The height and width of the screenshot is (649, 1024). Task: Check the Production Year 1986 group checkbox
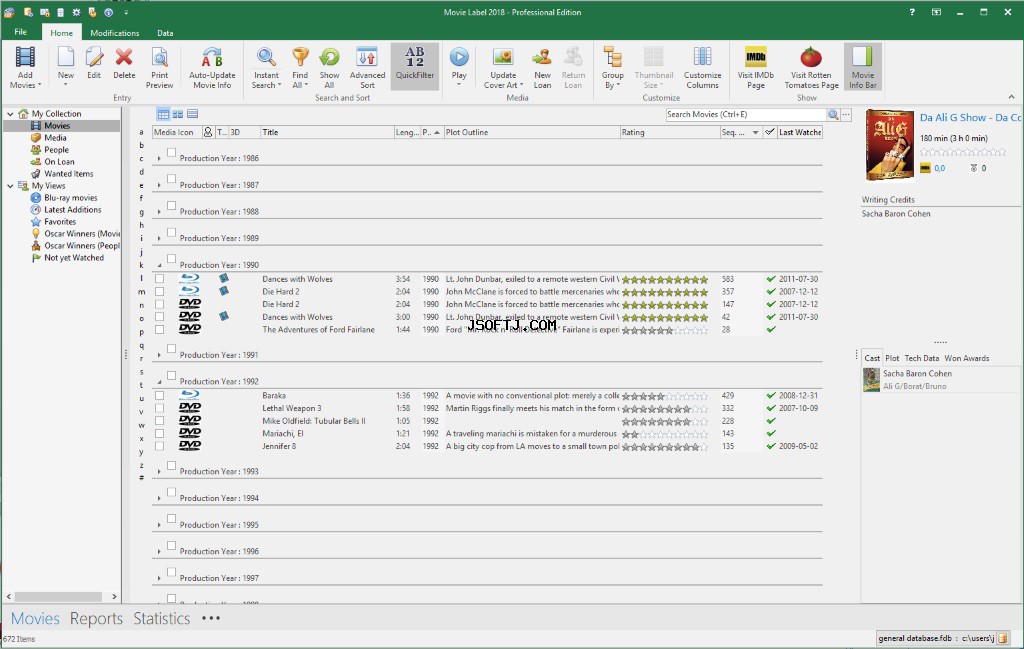171,152
